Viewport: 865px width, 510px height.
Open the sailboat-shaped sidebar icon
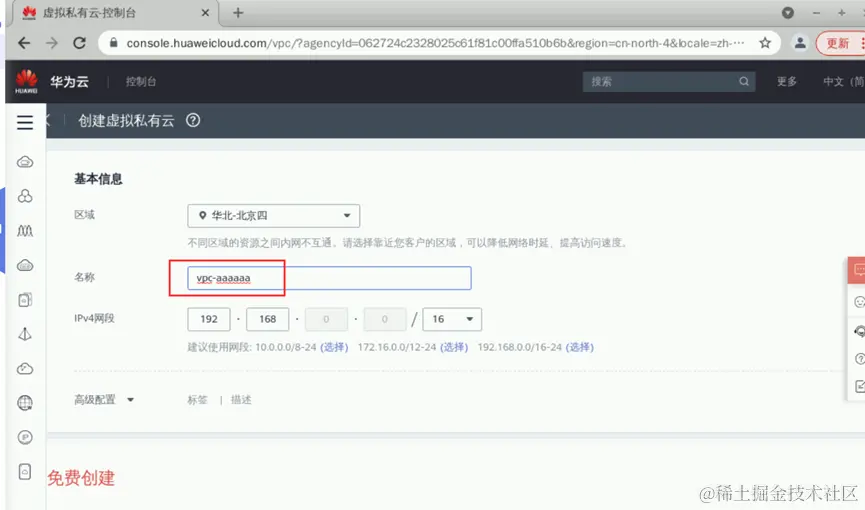click(25, 334)
